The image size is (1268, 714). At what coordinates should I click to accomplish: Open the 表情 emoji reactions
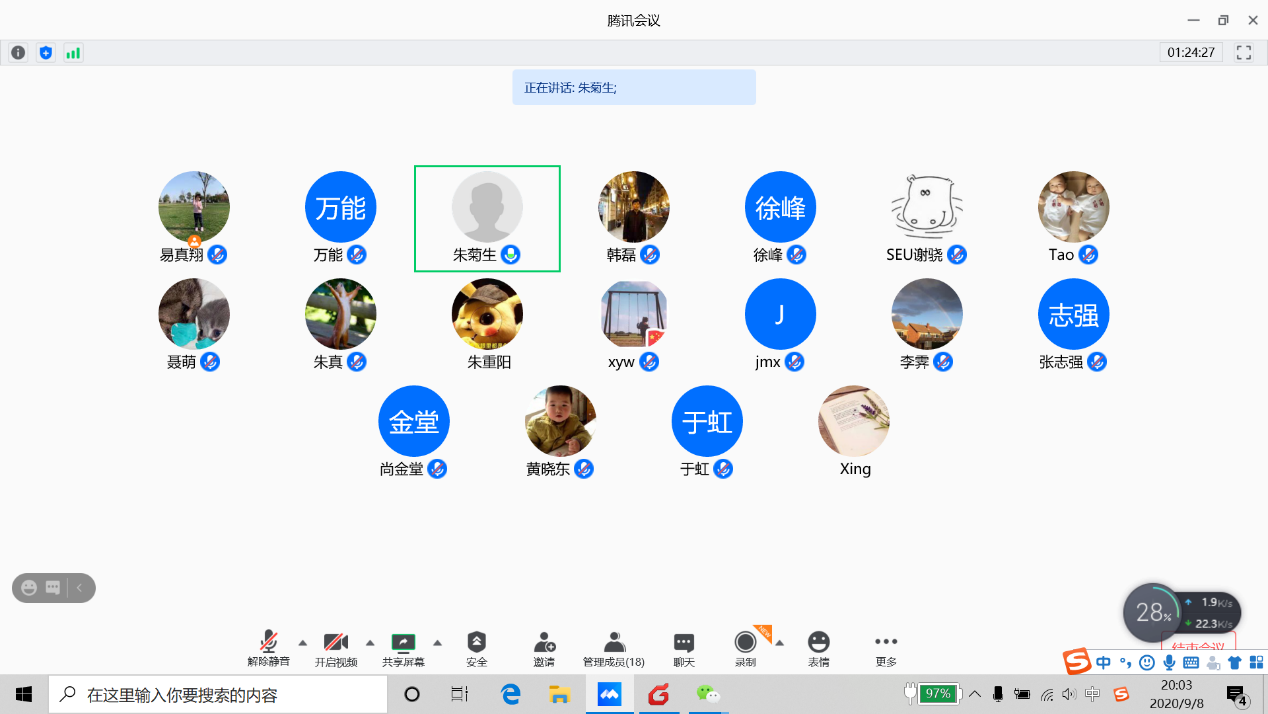[x=819, y=648]
